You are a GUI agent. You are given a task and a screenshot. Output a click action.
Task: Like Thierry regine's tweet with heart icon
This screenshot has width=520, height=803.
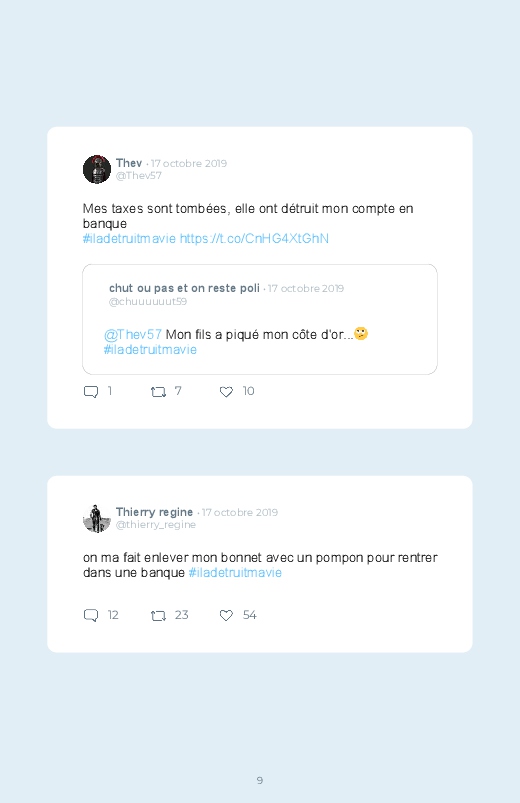(x=226, y=616)
